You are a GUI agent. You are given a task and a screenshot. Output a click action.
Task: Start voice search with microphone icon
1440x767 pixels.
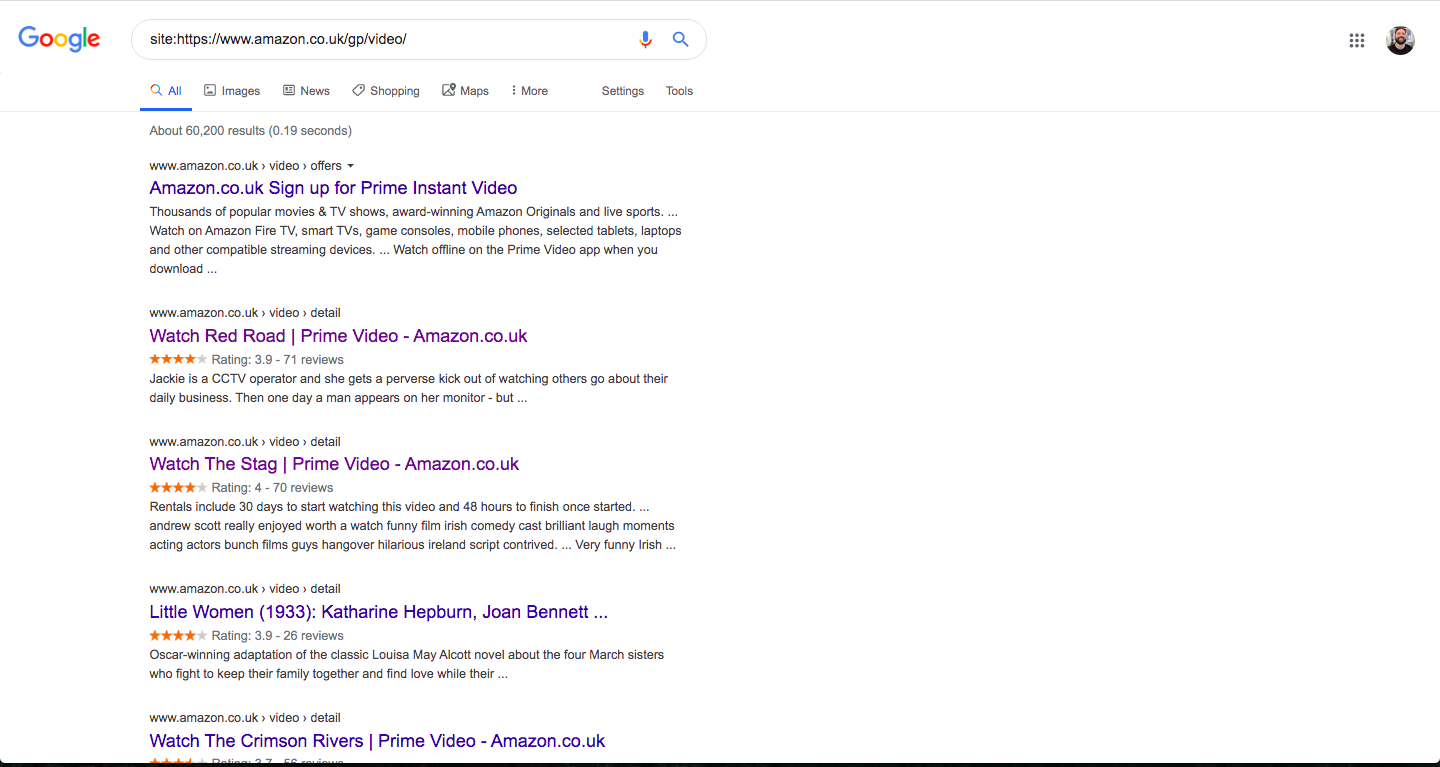(645, 39)
